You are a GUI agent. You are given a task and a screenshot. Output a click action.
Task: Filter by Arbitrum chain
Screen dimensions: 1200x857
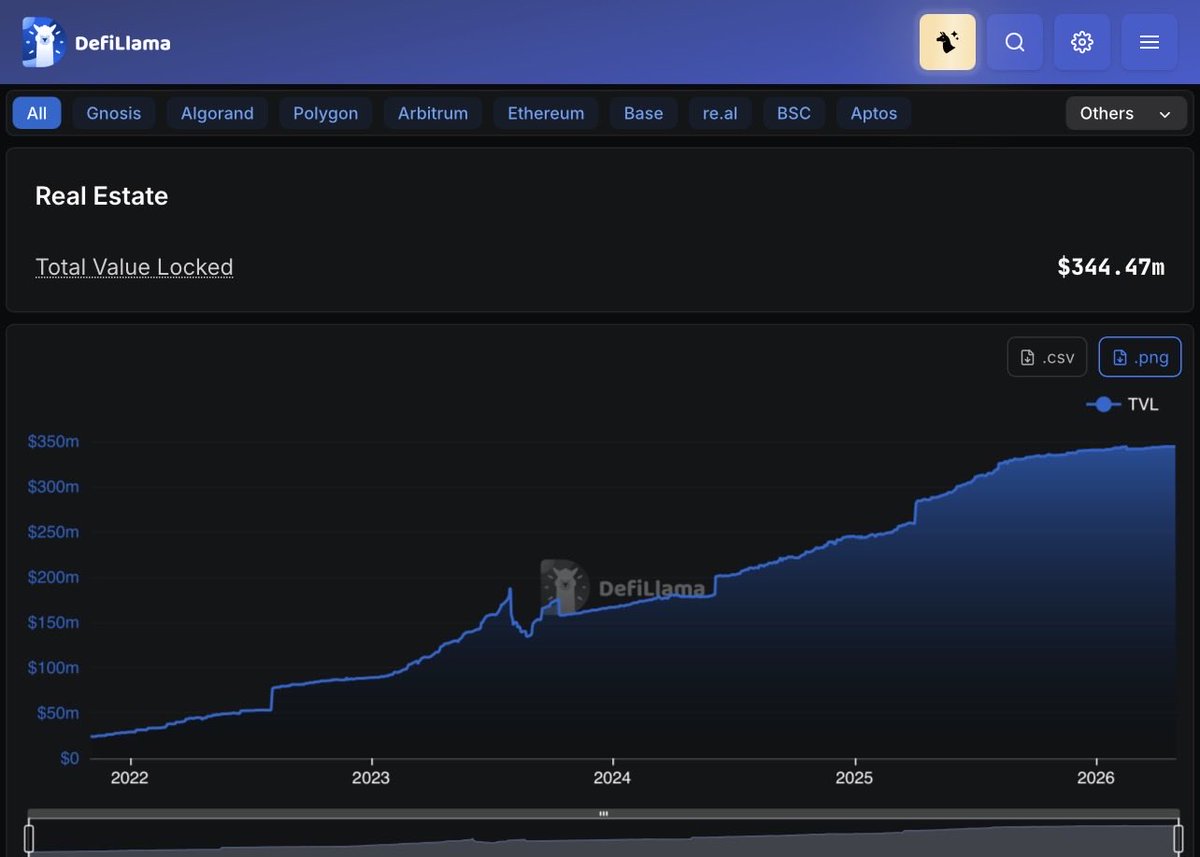433,113
